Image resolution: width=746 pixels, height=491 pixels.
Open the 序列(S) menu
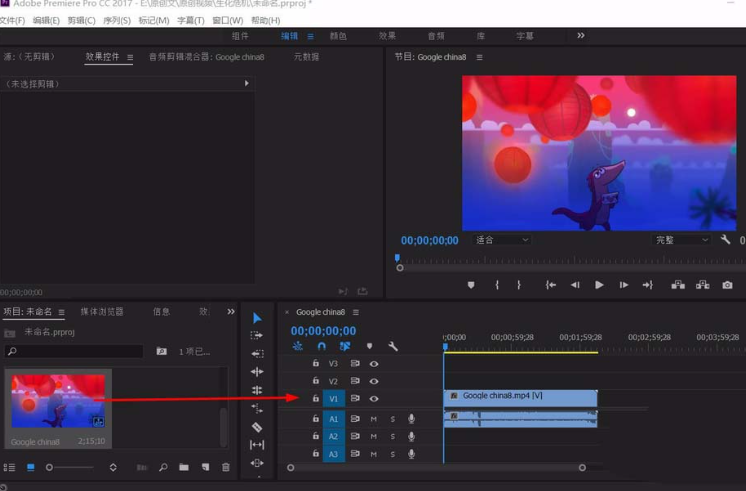tap(117, 20)
